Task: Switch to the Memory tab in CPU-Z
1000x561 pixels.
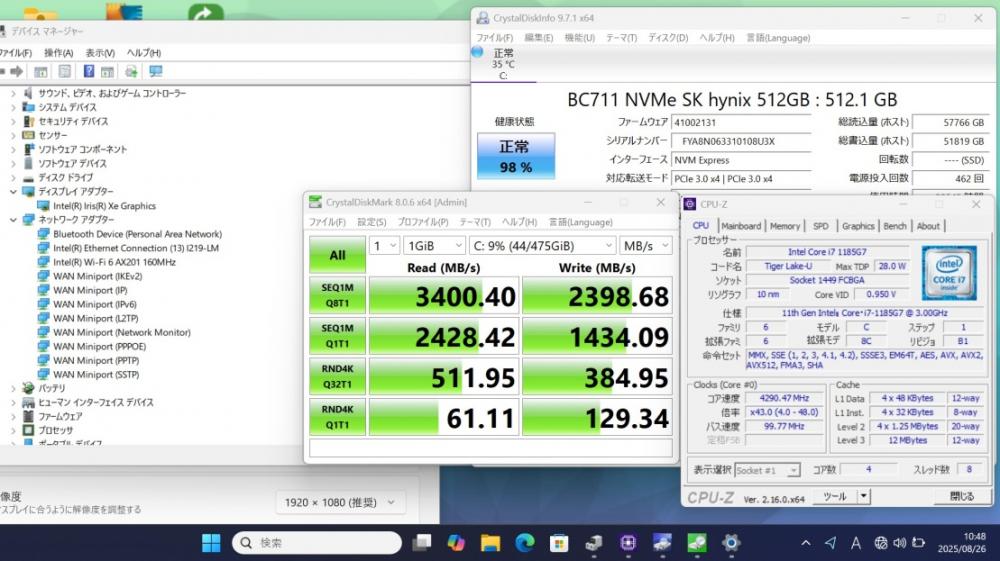Action: [x=784, y=226]
